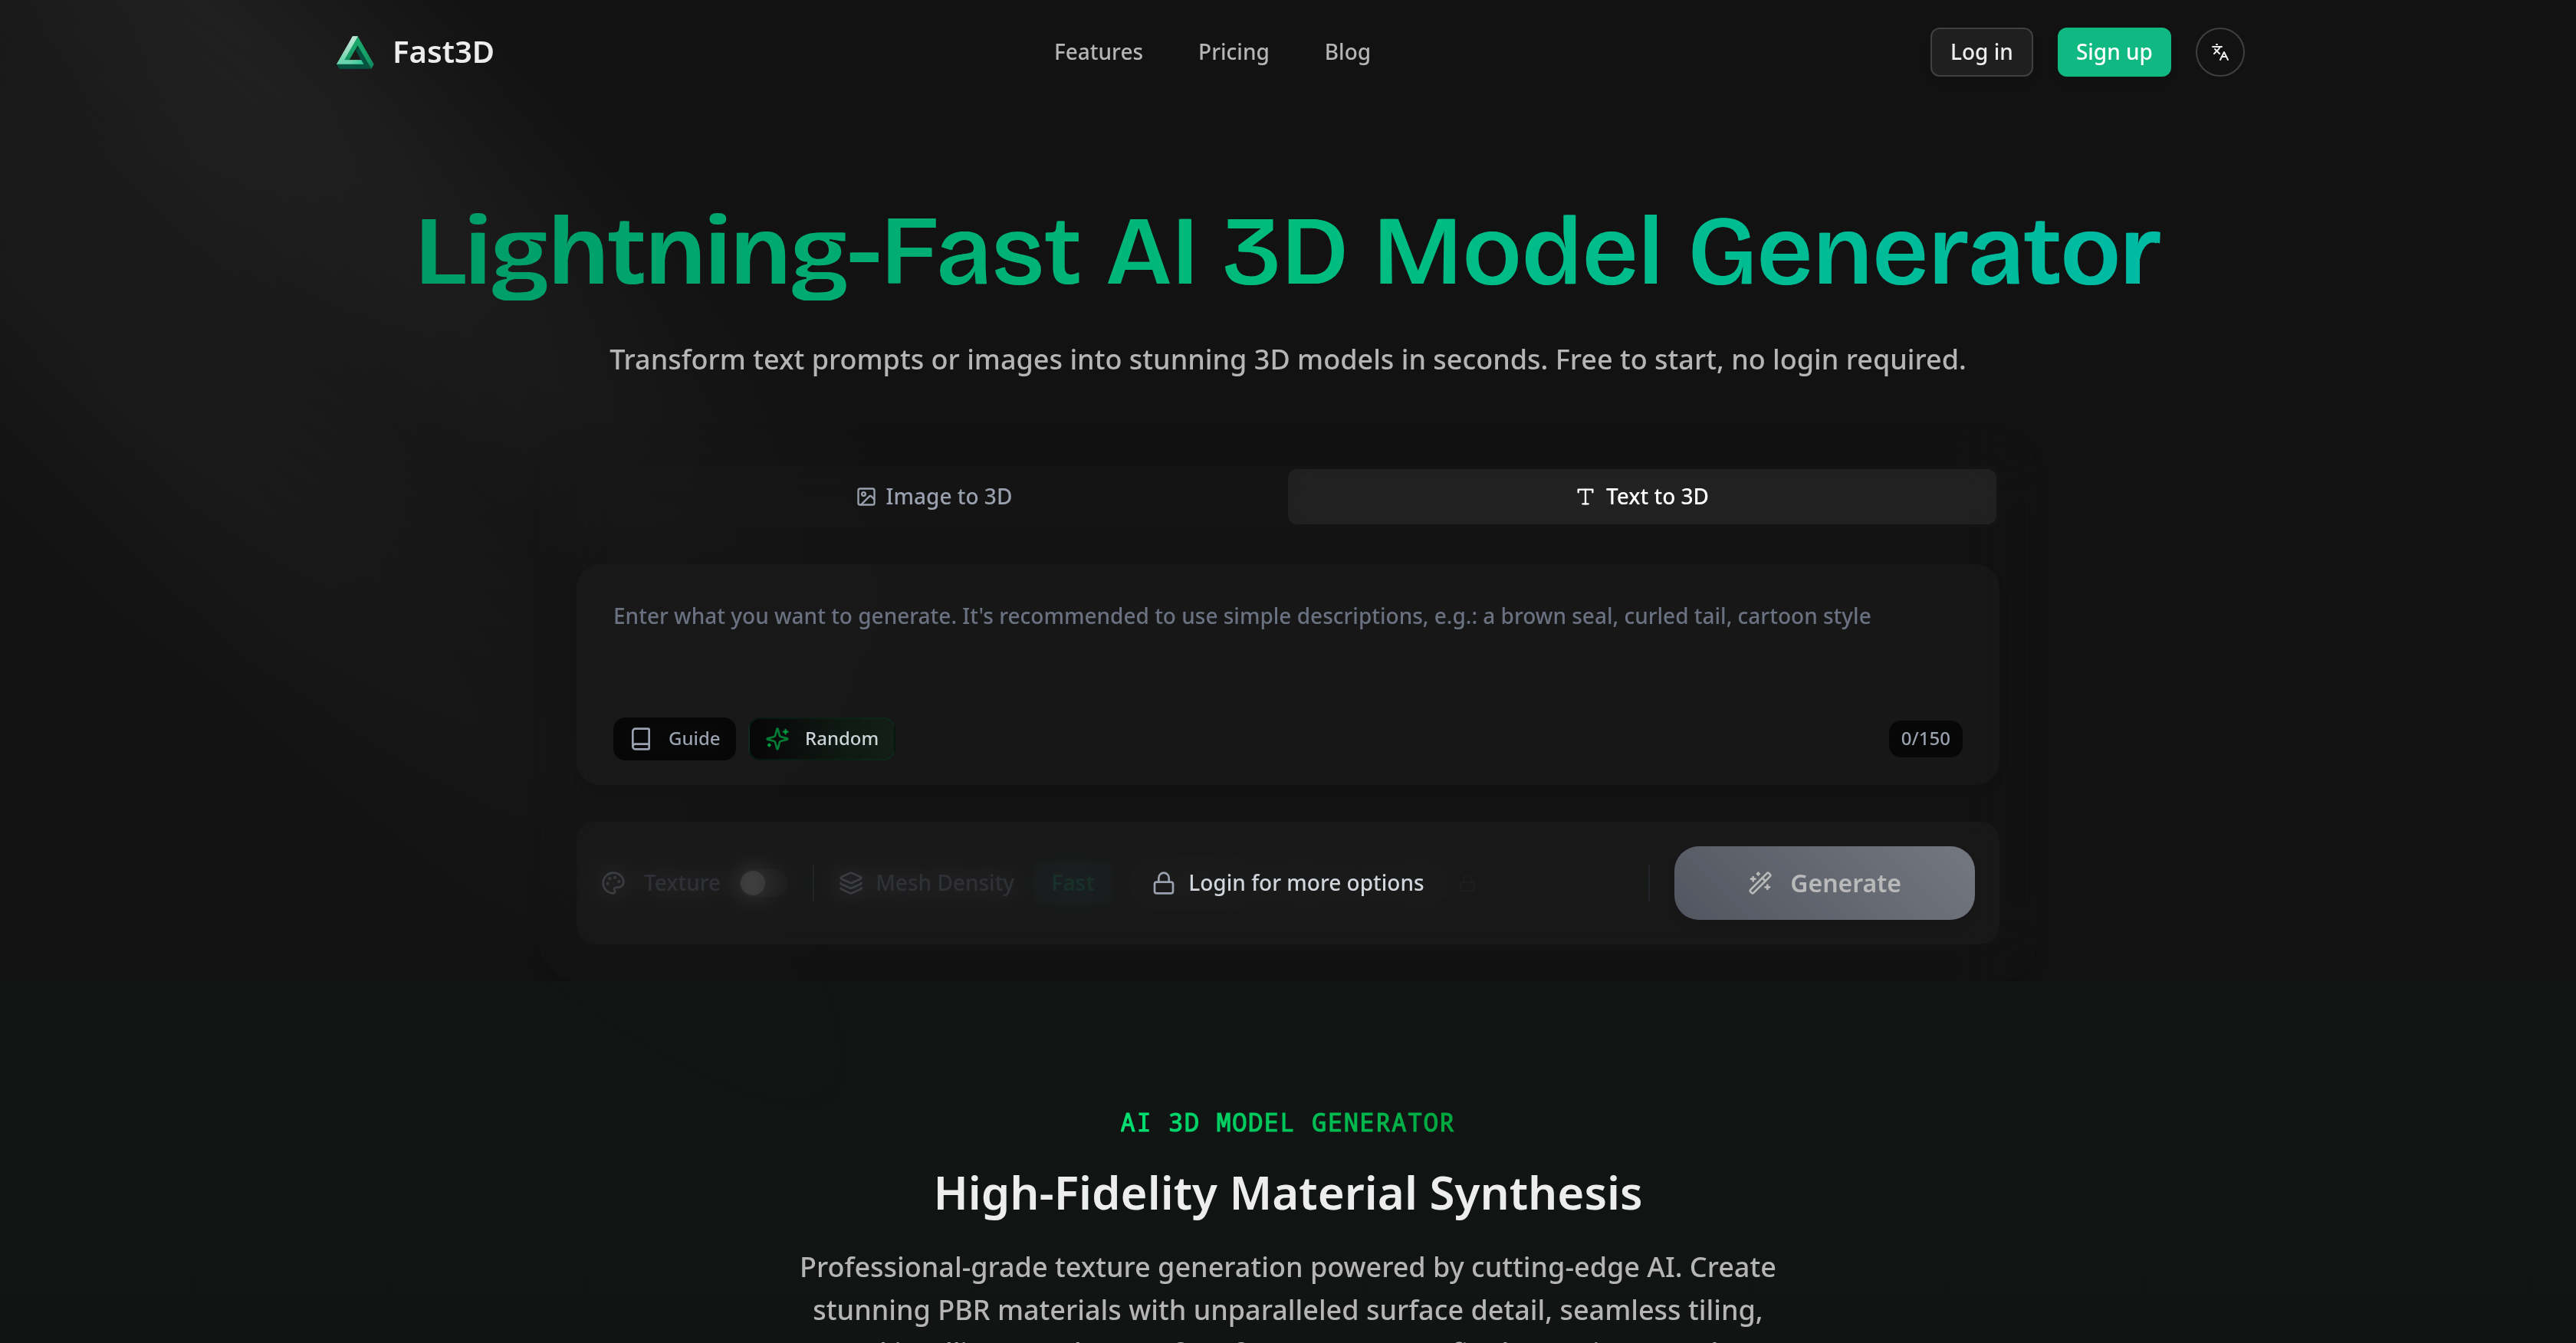Switch to the Image to 3D tab
The image size is (2576, 1343).
click(933, 496)
